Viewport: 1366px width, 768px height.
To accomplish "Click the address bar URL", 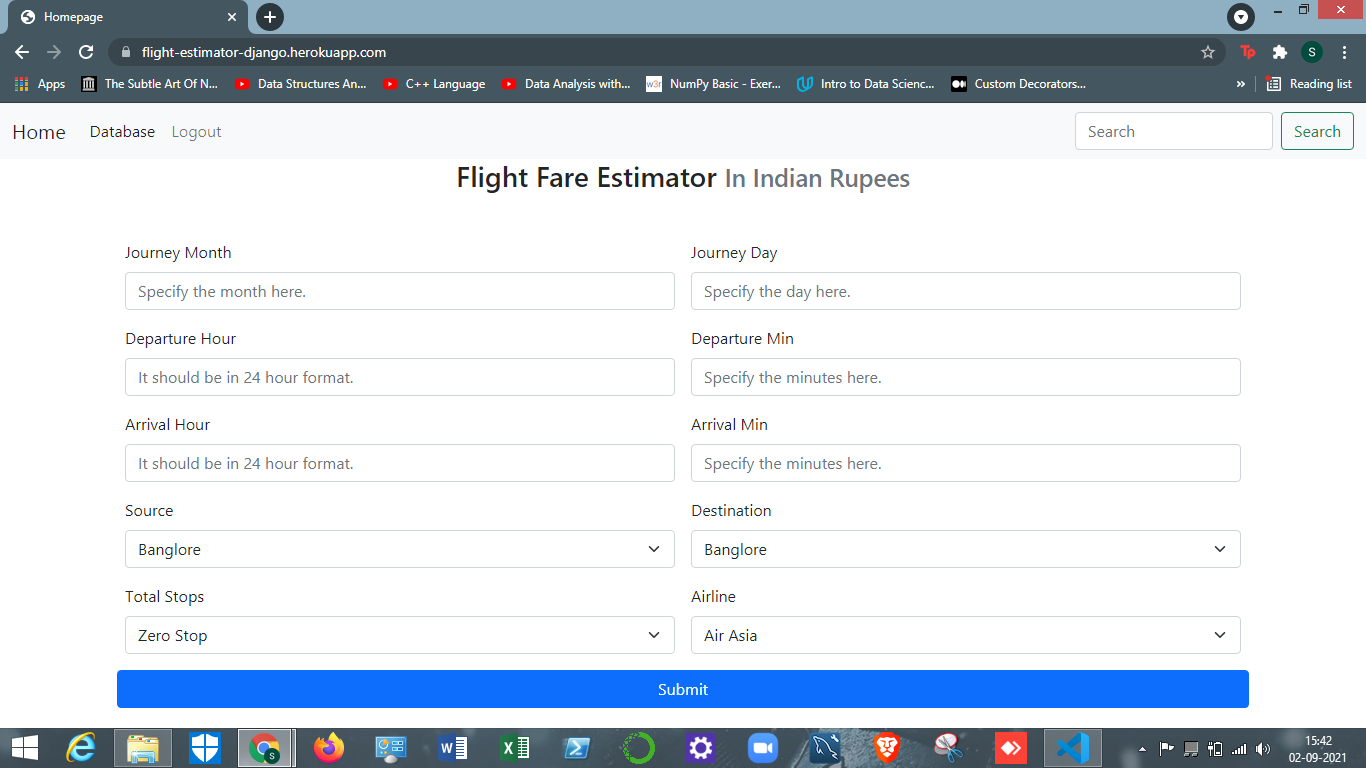I will coord(264,52).
